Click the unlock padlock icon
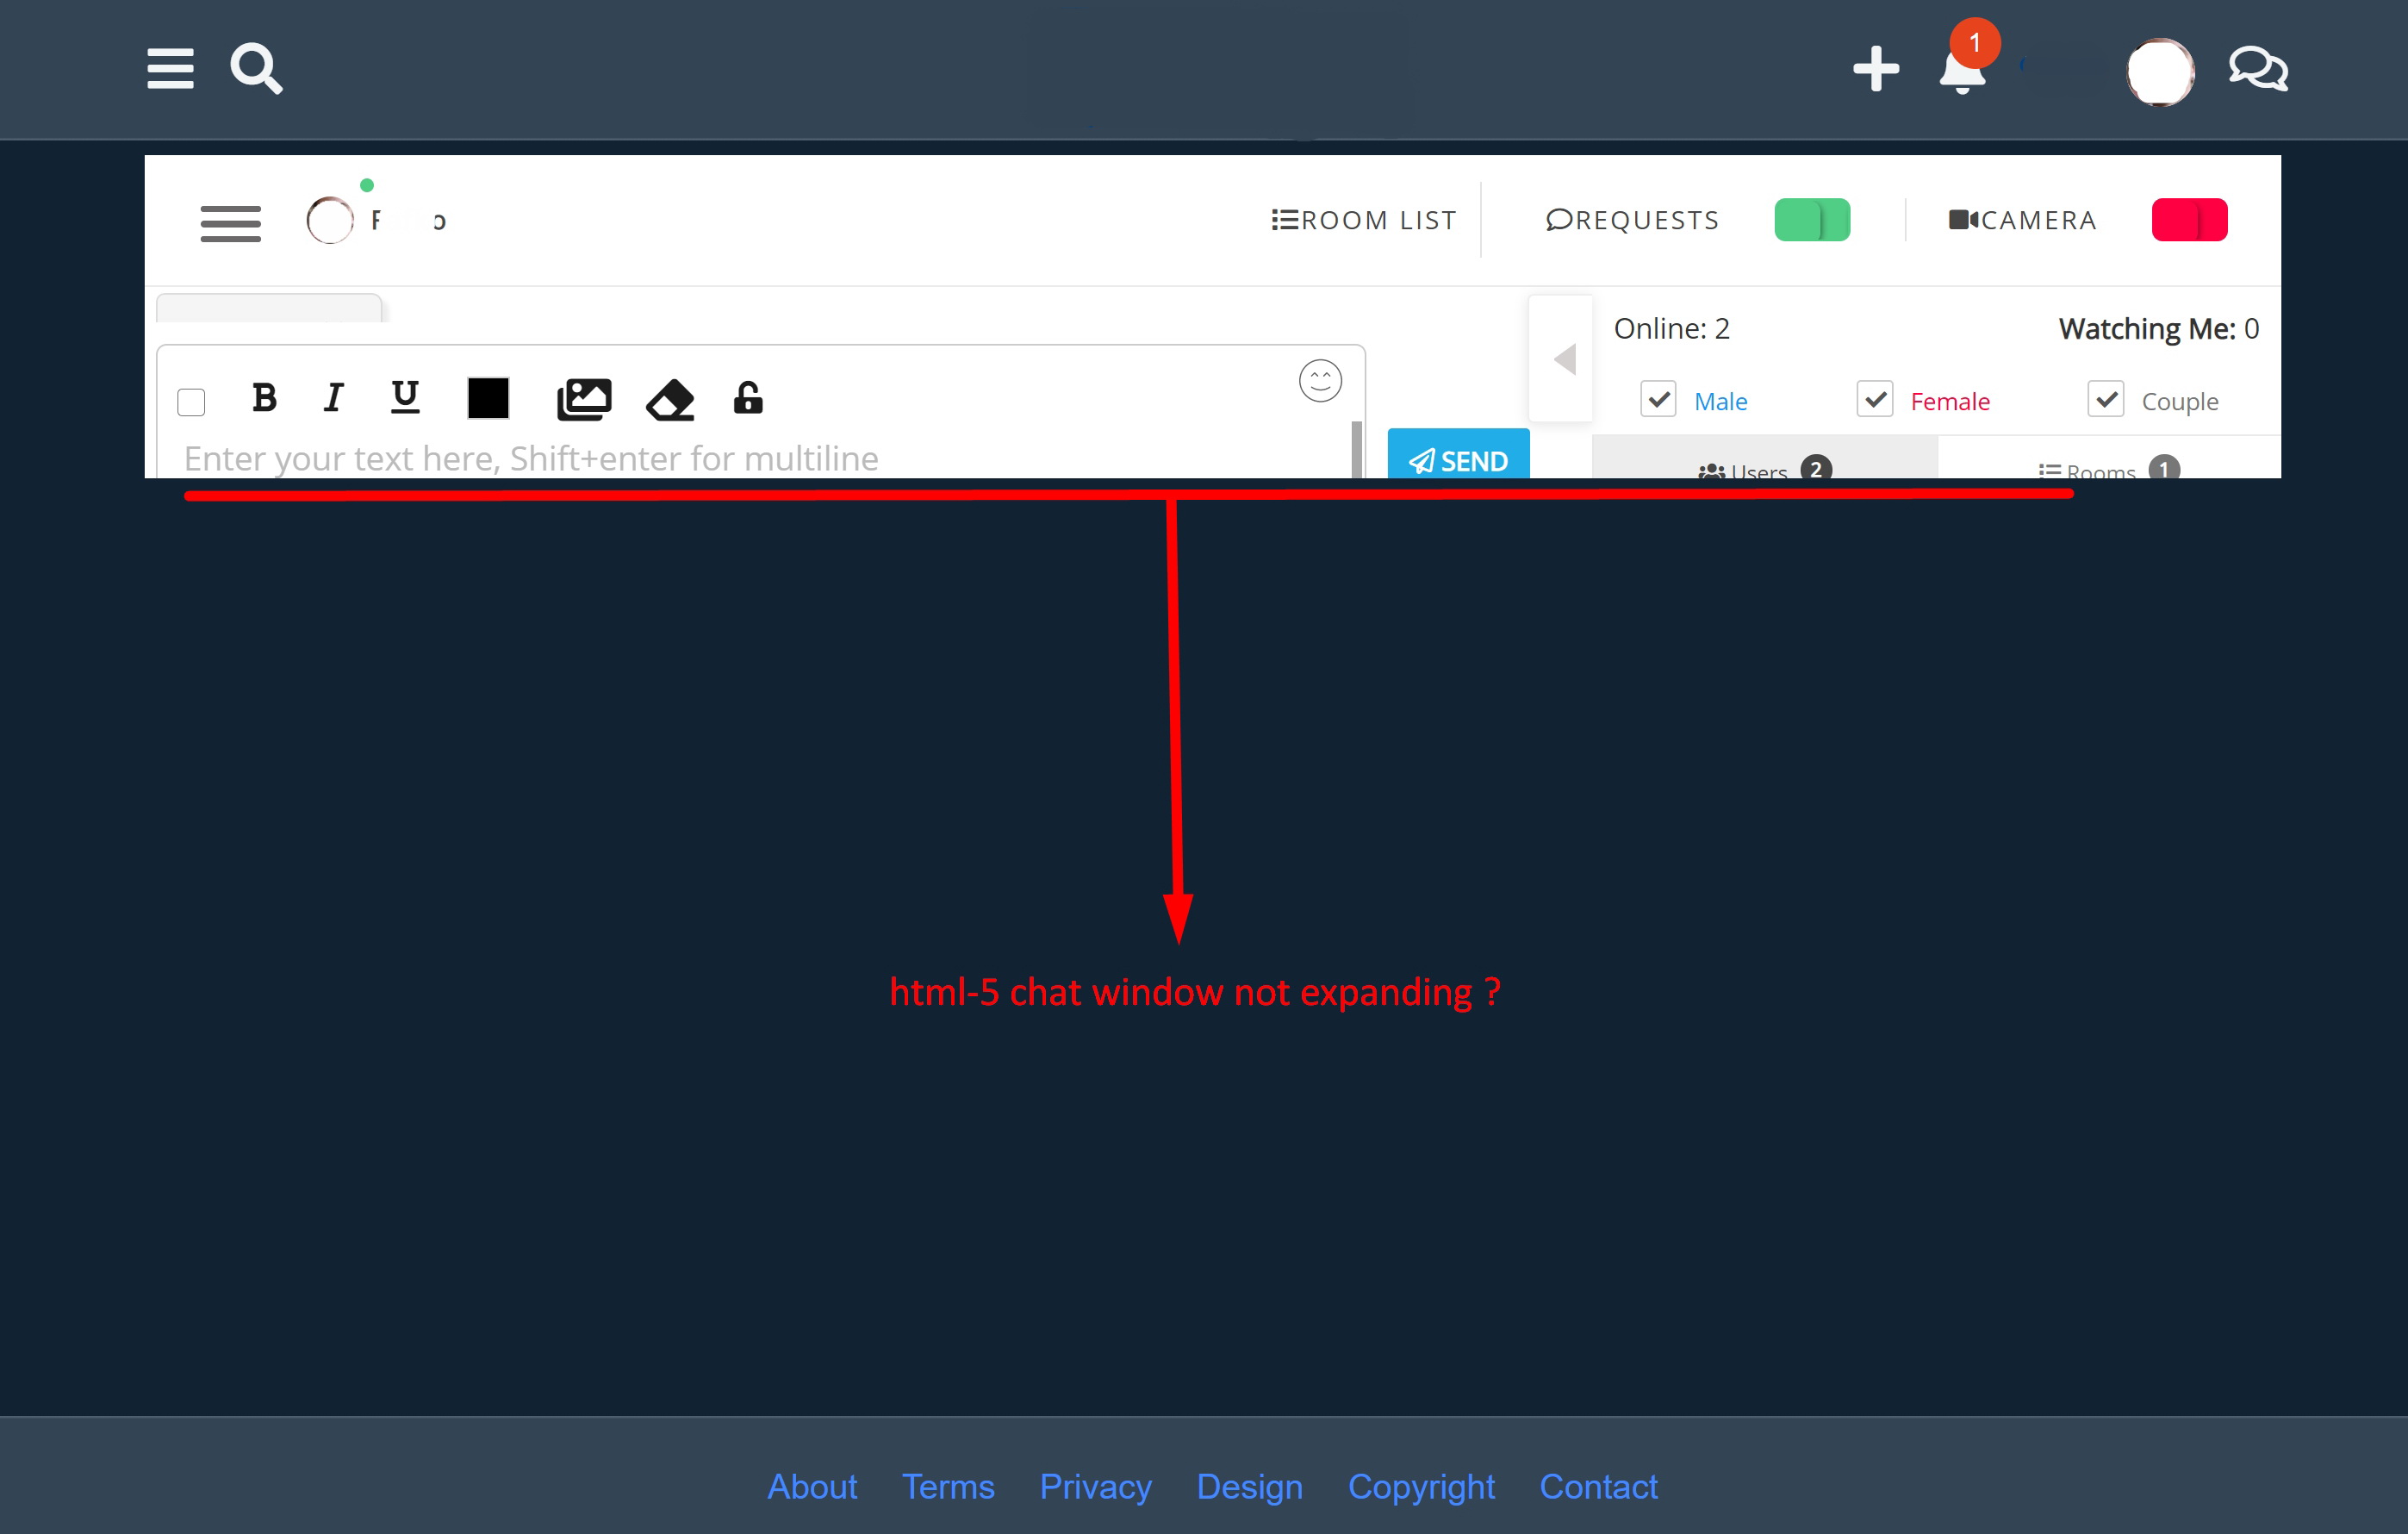Viewport: 2408px width, 1534px height. (748, 398)
